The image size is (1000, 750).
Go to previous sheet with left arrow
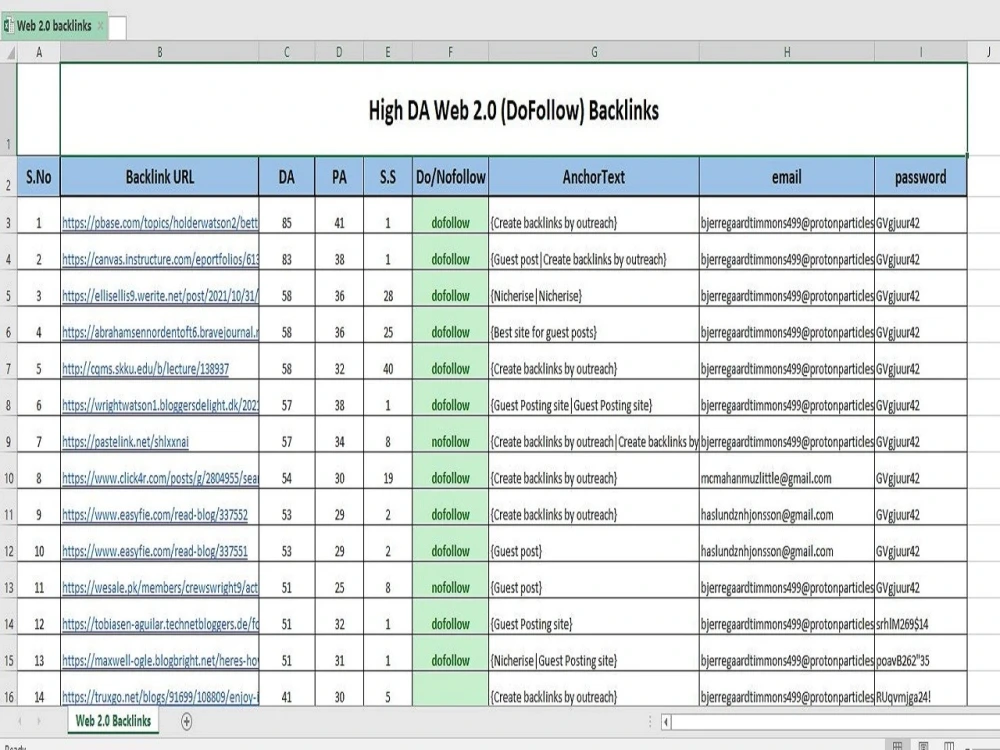[20, 721]
